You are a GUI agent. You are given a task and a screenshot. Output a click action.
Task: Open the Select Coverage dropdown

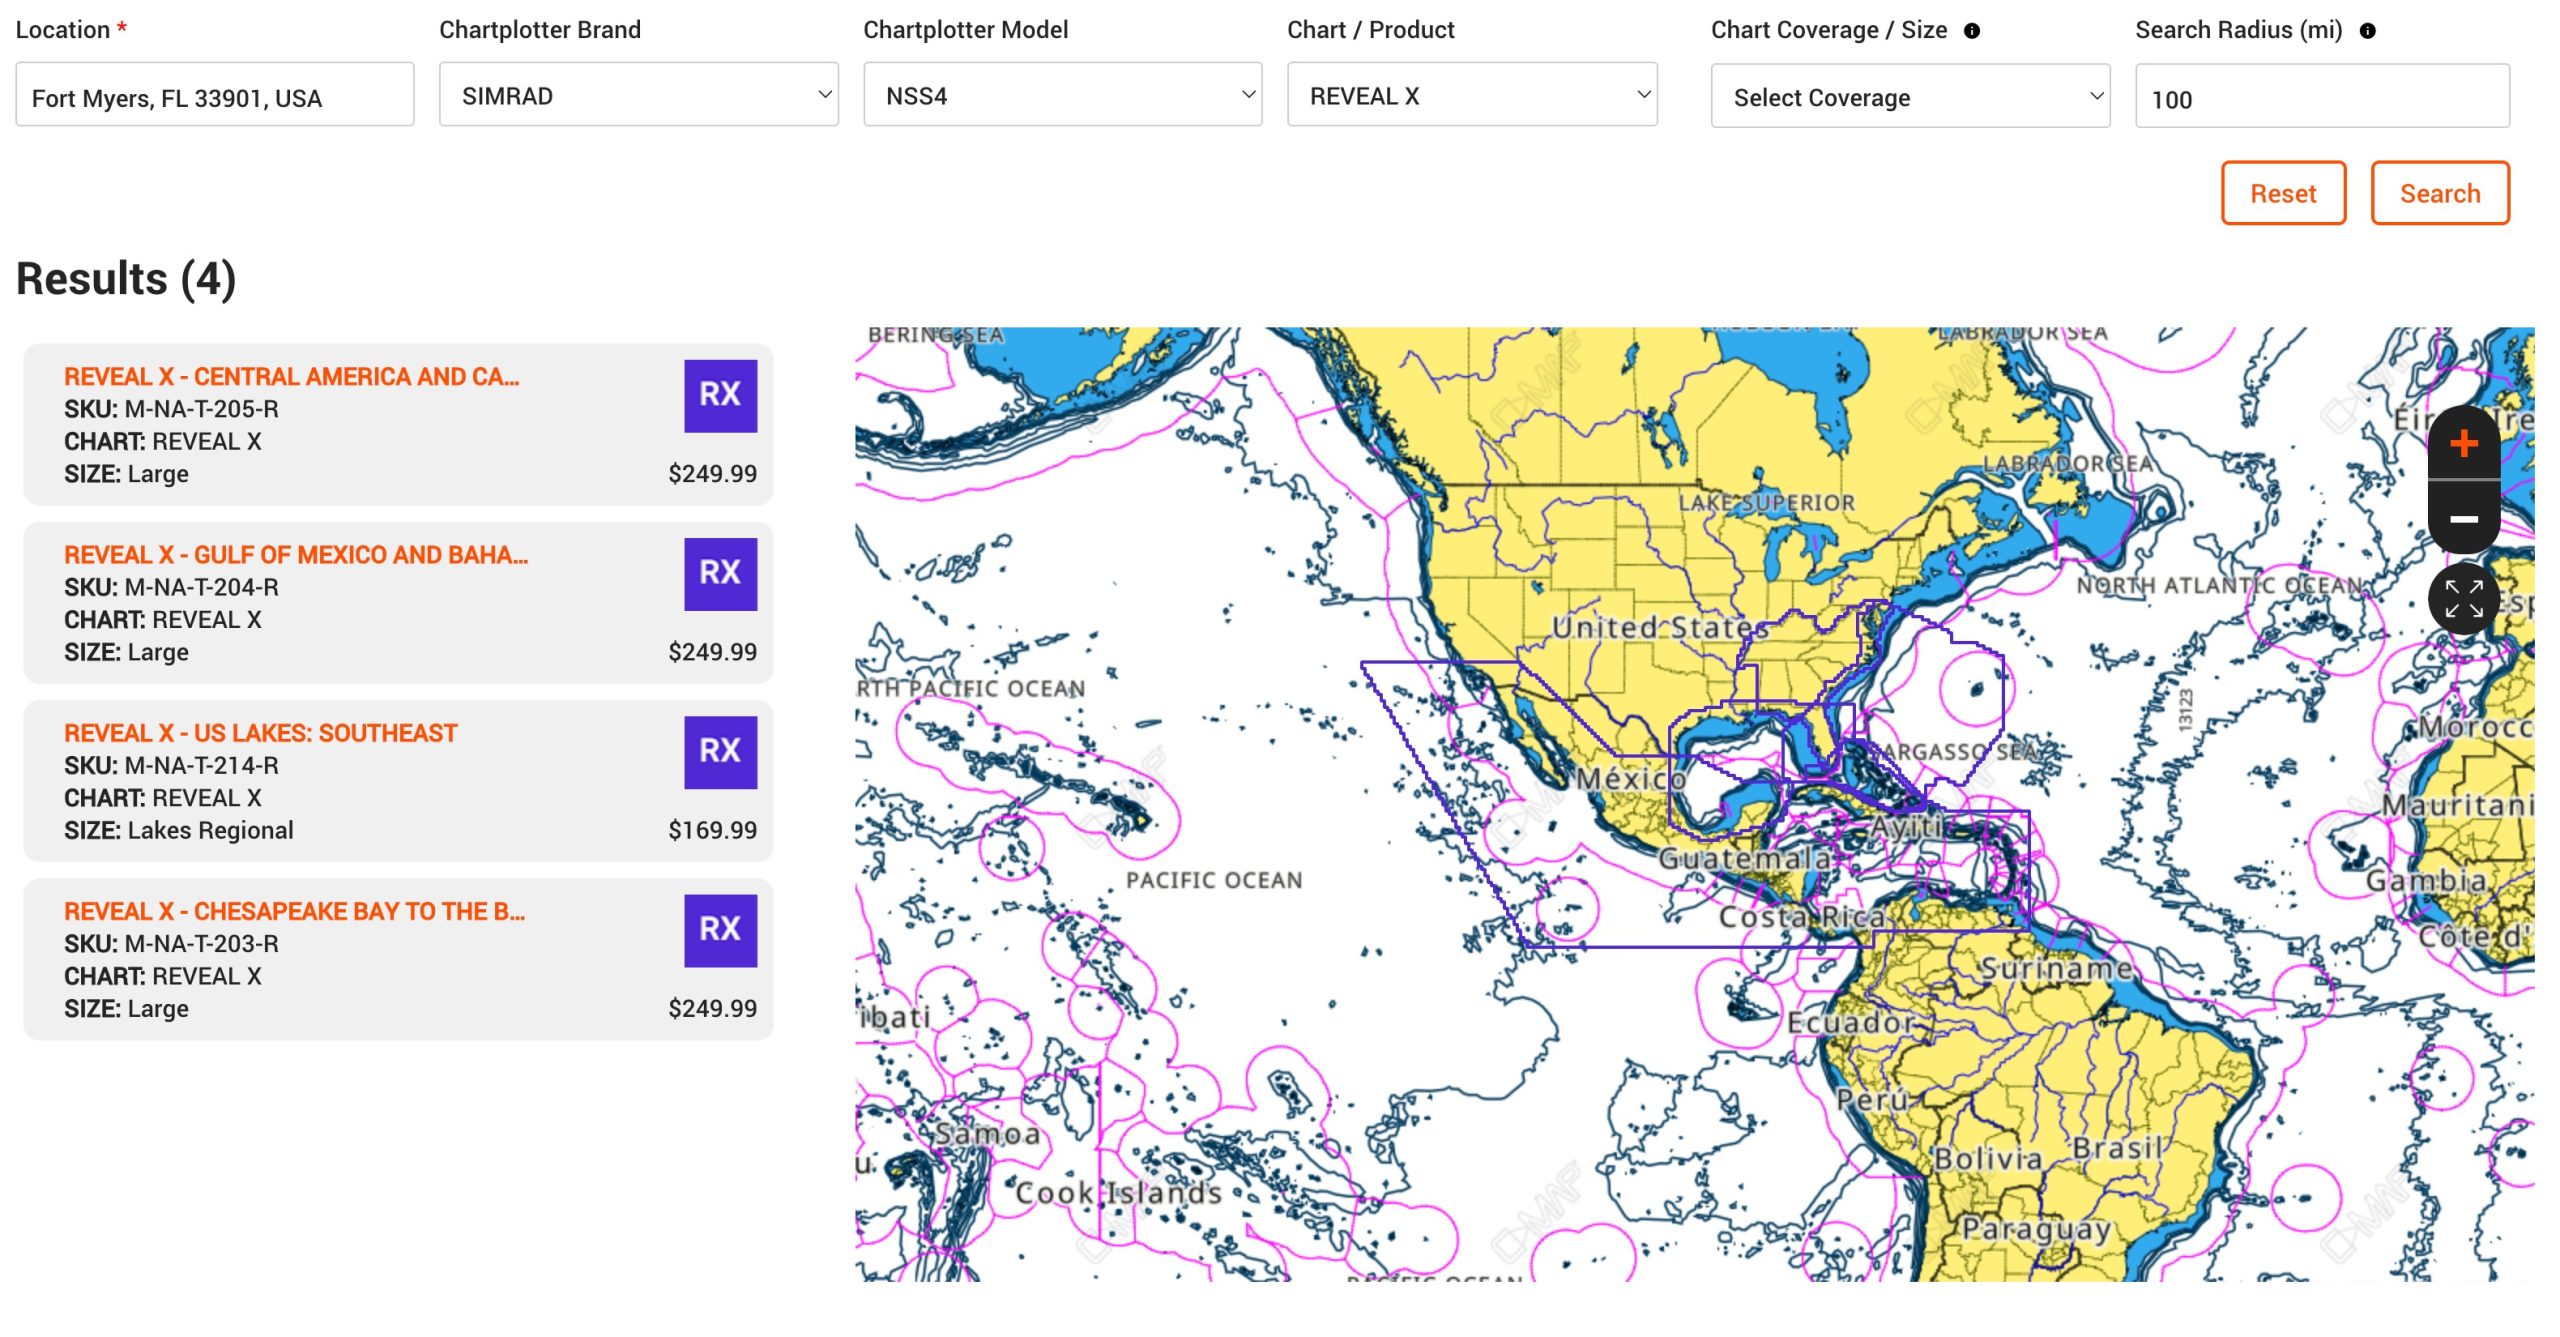pyautogui.click(x=1909, y=97)
